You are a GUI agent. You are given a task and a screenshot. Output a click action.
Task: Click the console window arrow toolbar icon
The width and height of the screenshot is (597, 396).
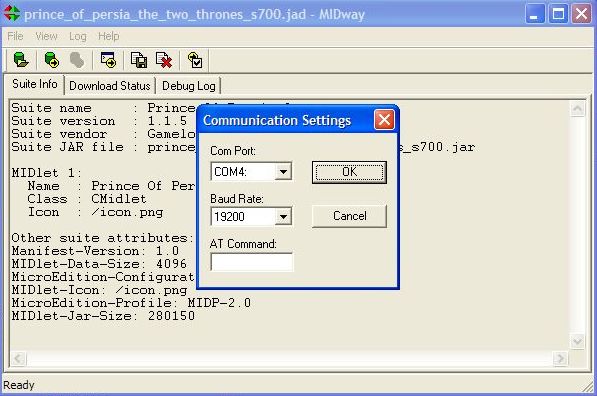pyautogui.click(x=109, y=60)
